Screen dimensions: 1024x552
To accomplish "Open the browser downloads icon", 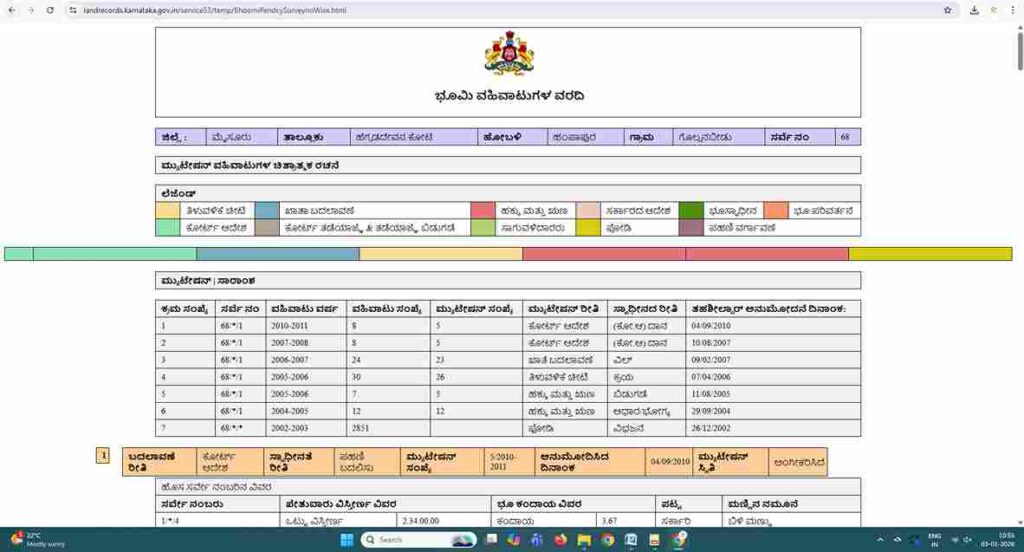I will tap(974, 10).
